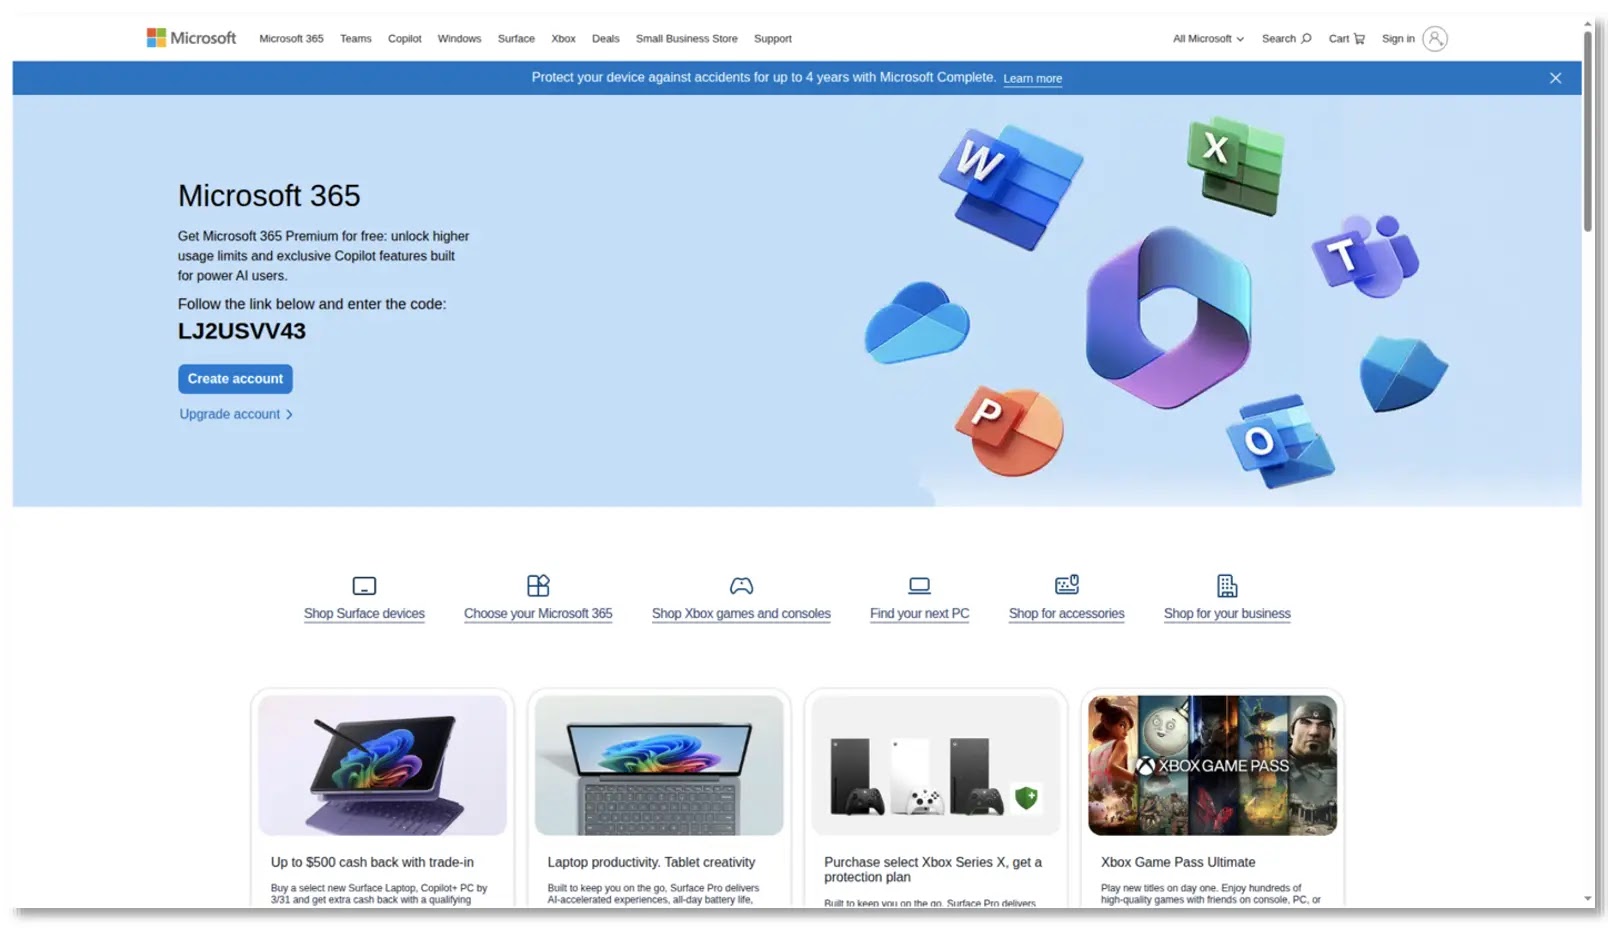The image size is (1608, 928).
Task: Click the search magnifier icon
Action: coord(1306,38)
